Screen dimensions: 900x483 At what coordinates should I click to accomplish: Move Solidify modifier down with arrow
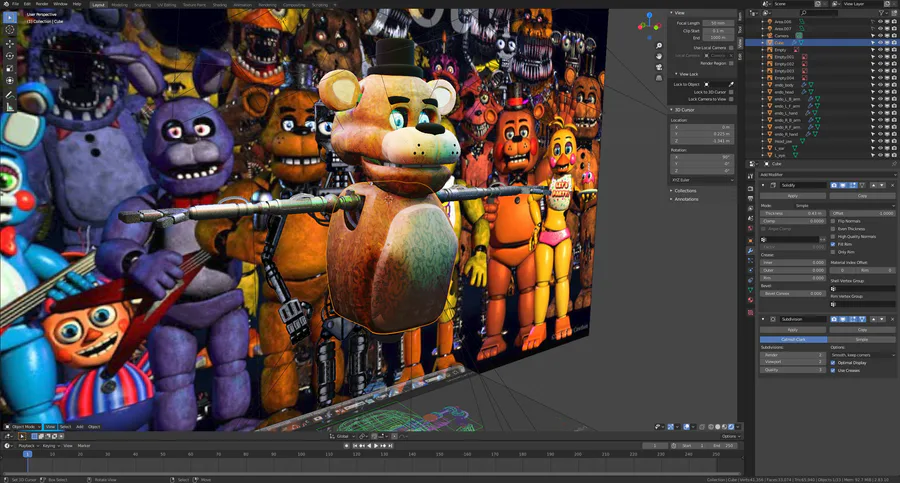tap(882, 185)
